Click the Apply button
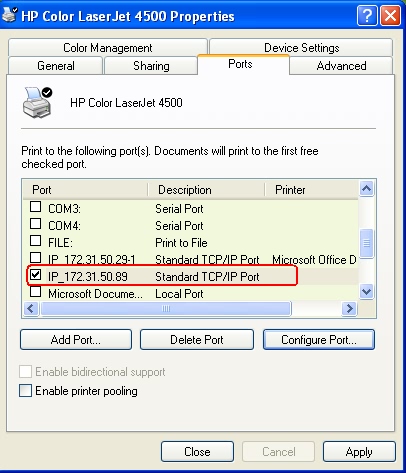Screen dimensions: 406x473 pyautogui.click(x=359, y=452)
